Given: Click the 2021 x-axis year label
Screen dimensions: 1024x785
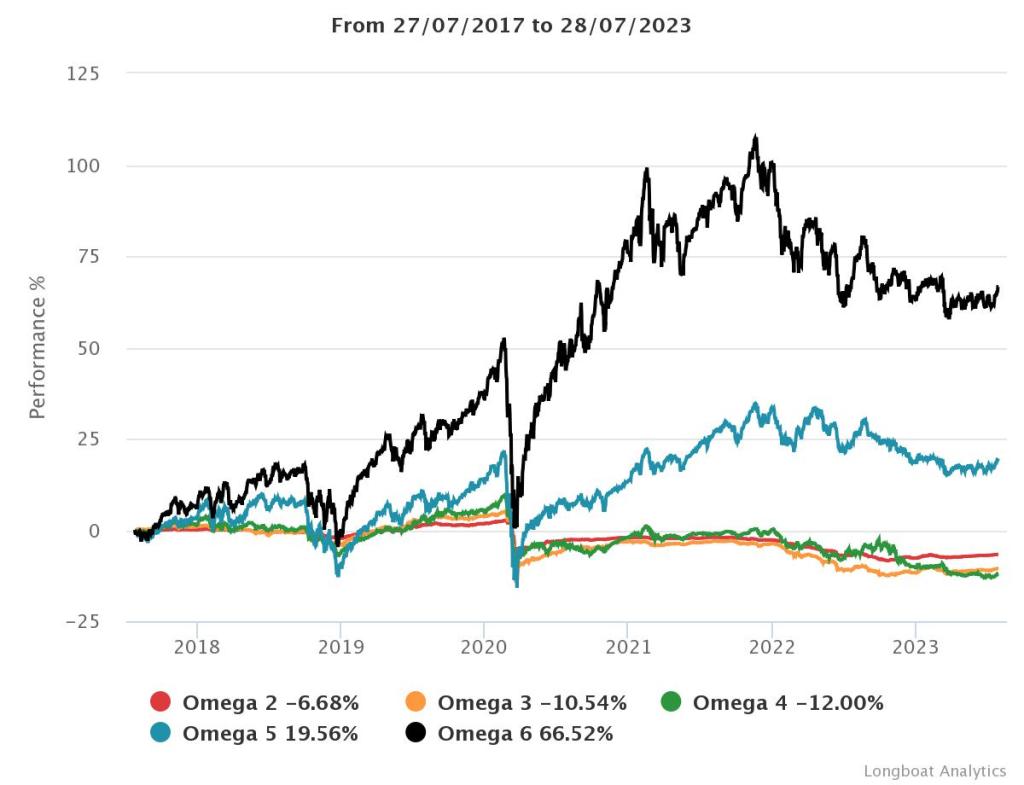Looking at the screenshot, I should 627,648.
